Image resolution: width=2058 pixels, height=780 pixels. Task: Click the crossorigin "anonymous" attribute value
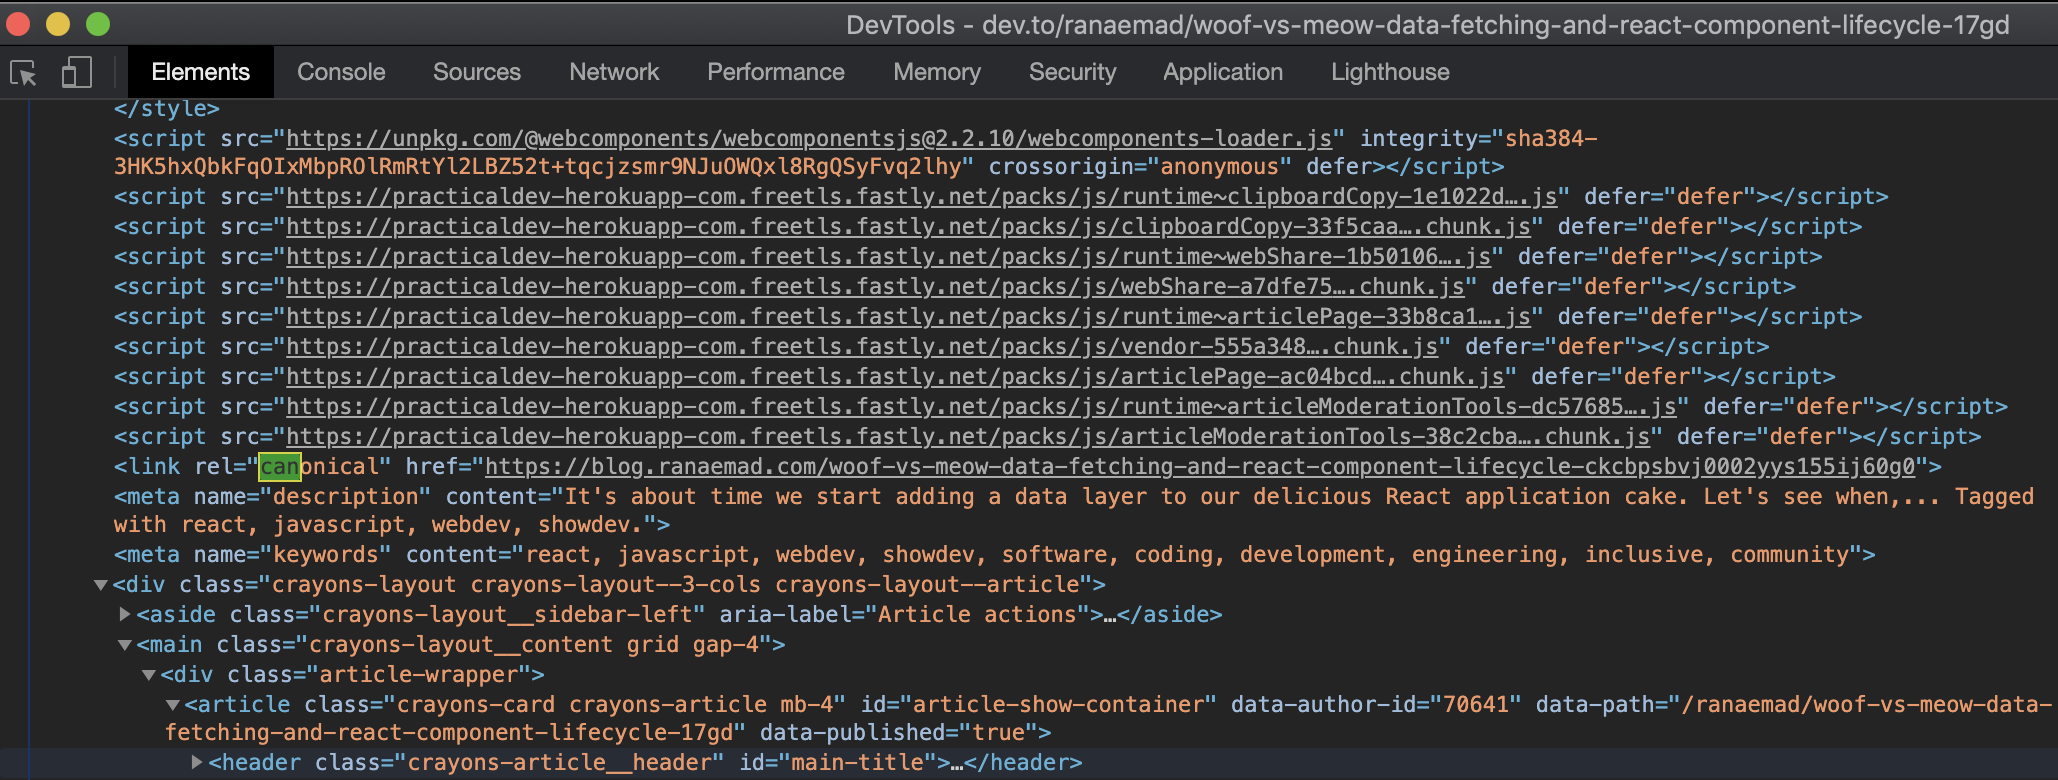click(1219, 166)
